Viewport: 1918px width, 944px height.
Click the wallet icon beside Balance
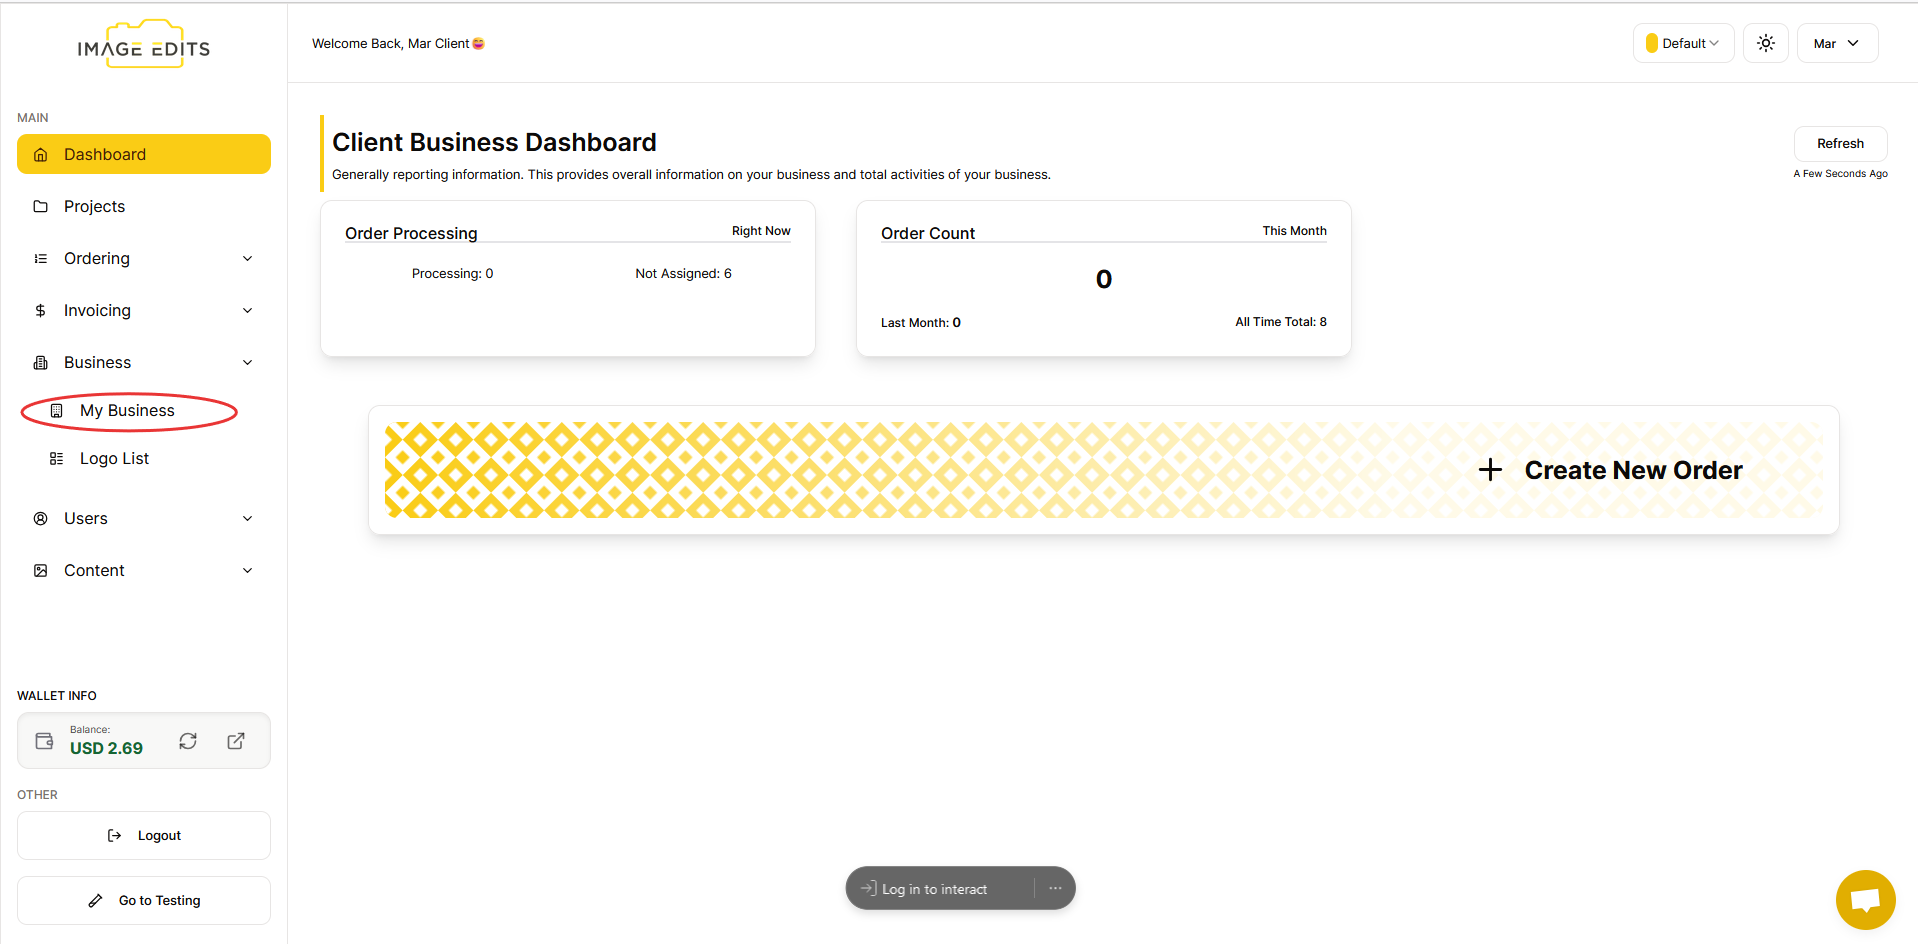click(x=44, y=741)
